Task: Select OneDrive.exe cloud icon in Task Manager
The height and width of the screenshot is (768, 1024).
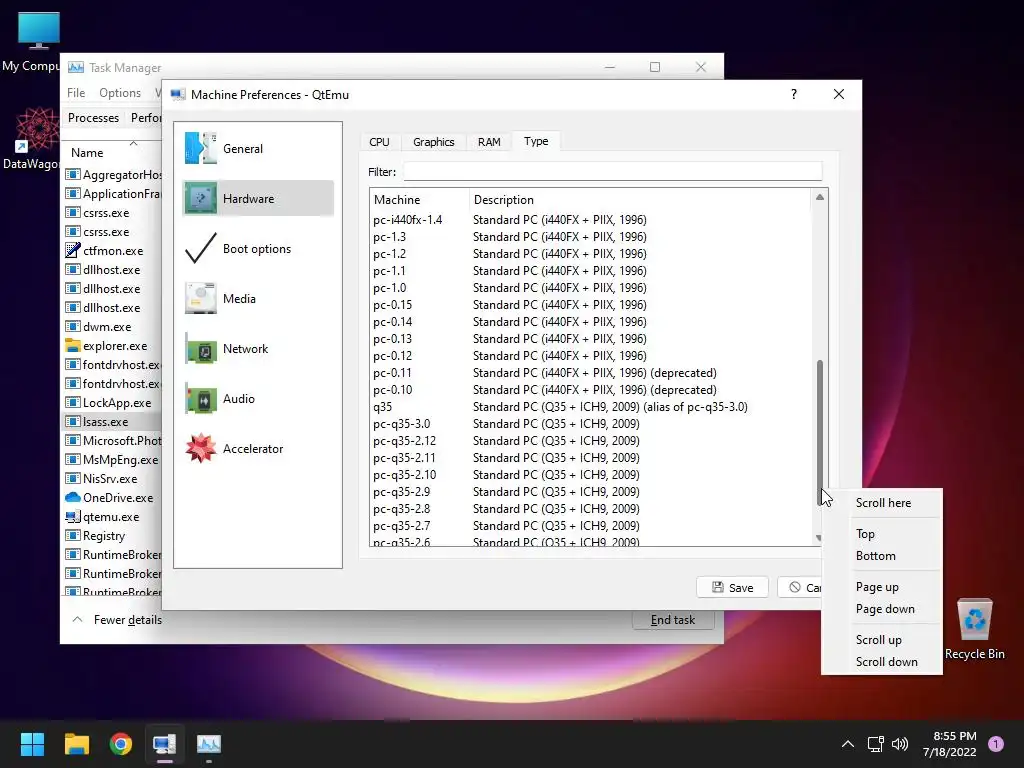Action: [x=72, y=498]
